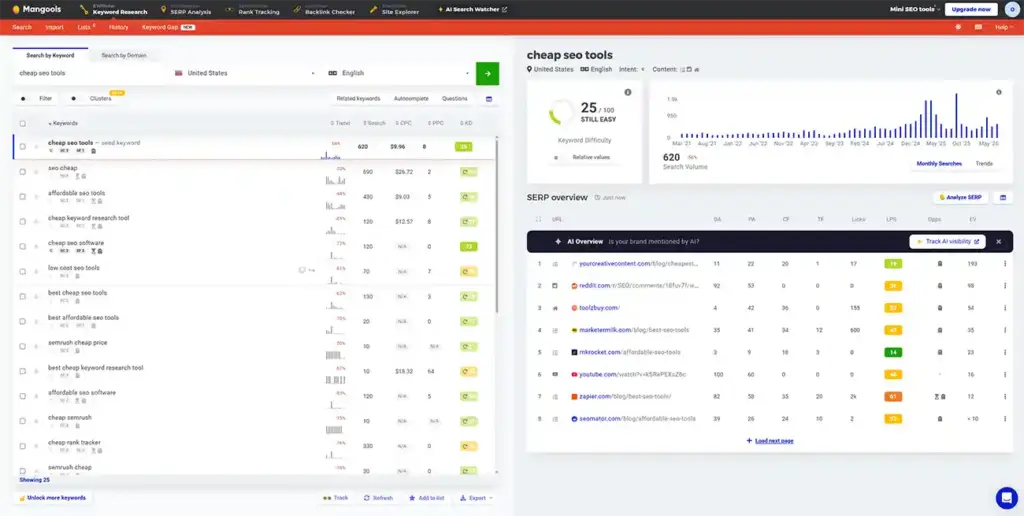Image resolution: width=1024 pixels, height=516 pixels.
Task: Click calendar icon beside Analyze SERP
Action: pyautogui.click(x=1002, y=197)
